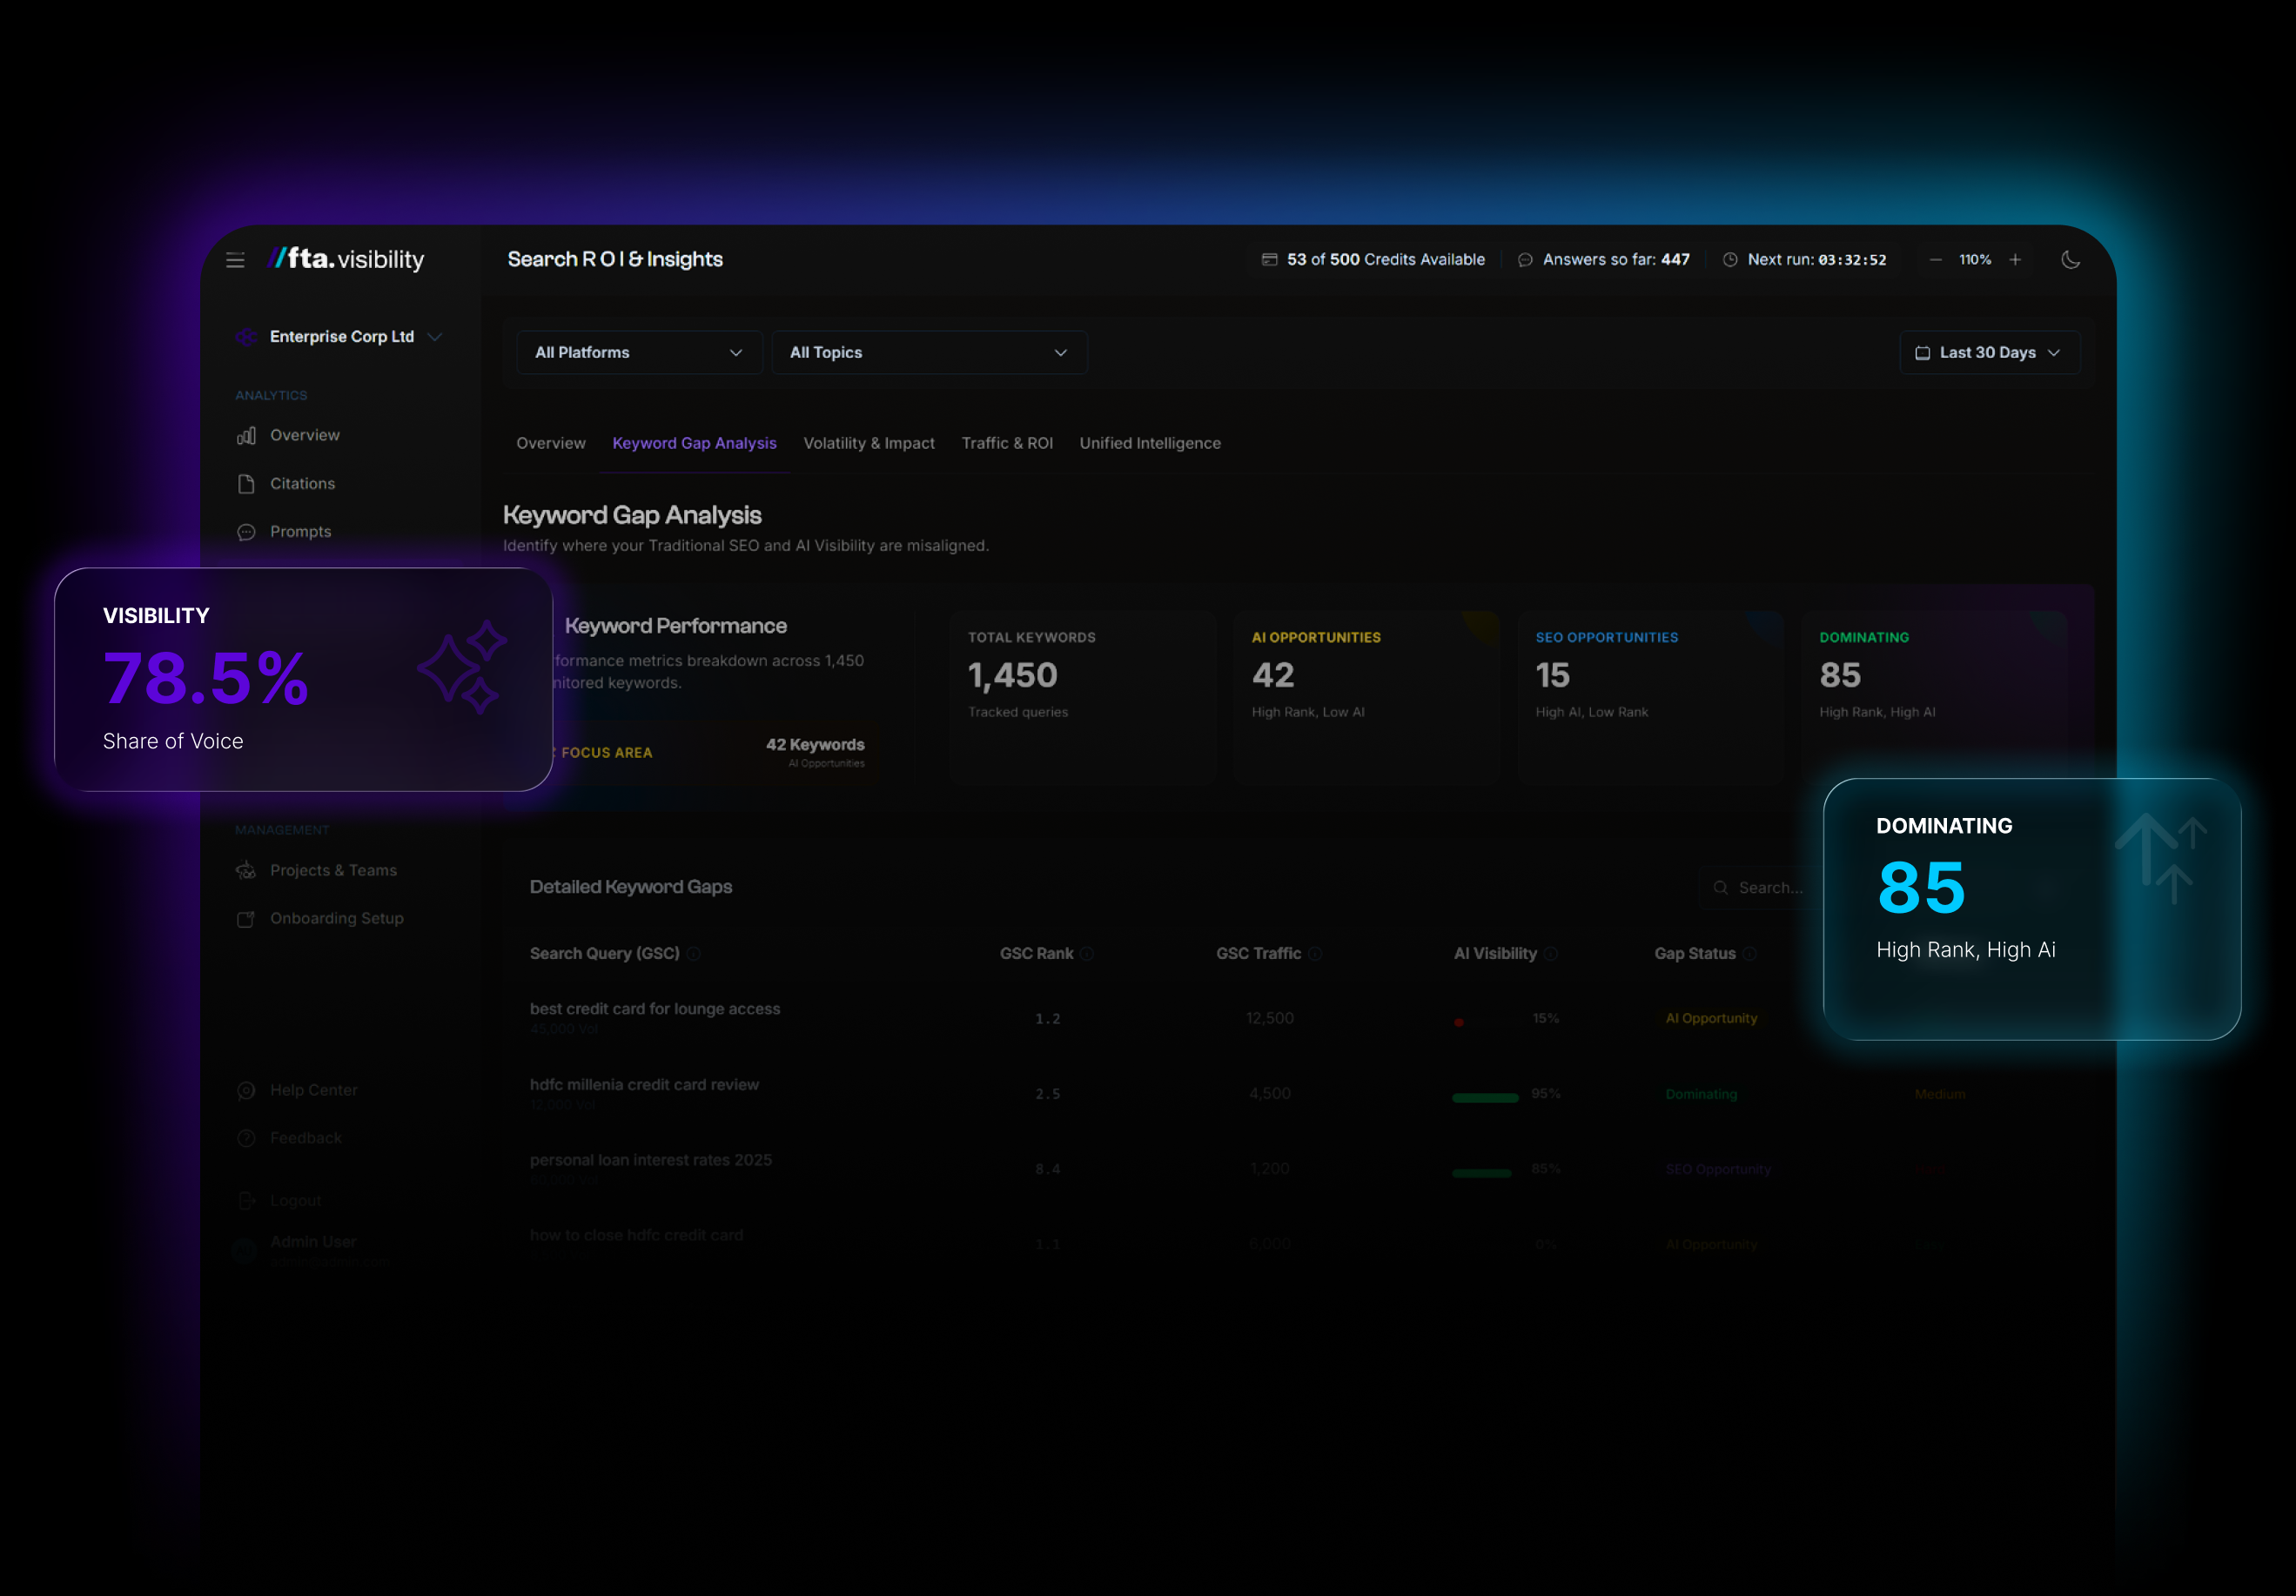Click Search Query (GSC) info icon
The height and width of the screenshot is (1596, 2296).
(x=694, y=954)
